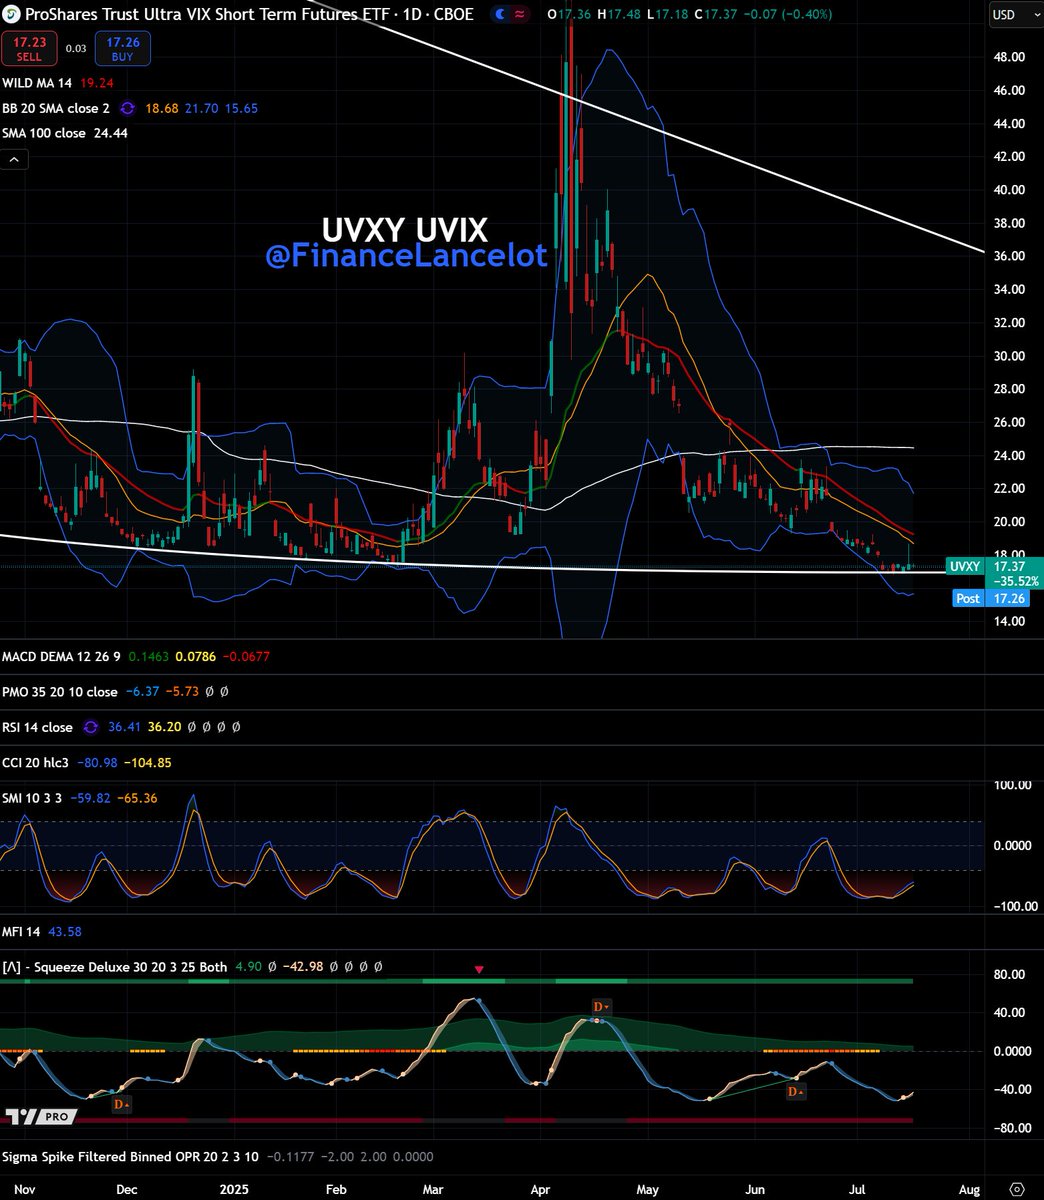Collapse the indicator legend chevron

14,159
